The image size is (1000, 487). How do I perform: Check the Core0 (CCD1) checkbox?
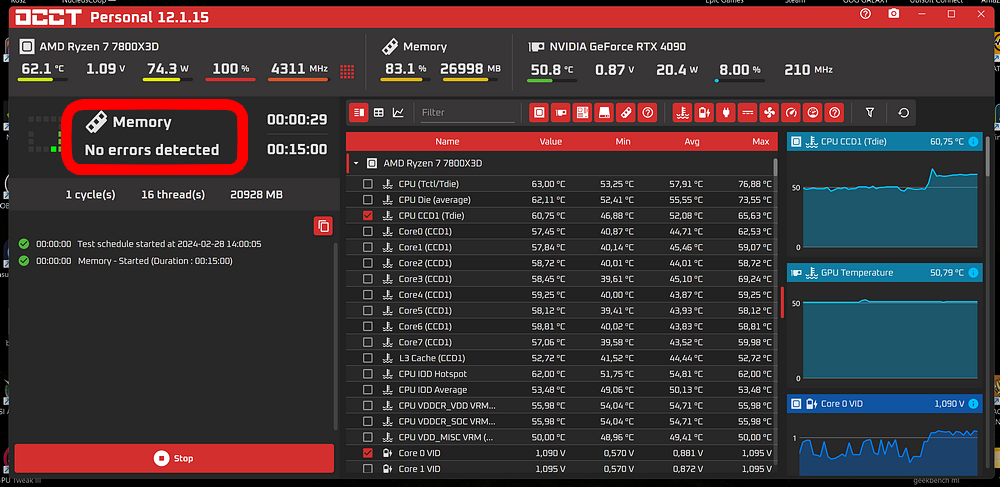[x=367, y=231]
